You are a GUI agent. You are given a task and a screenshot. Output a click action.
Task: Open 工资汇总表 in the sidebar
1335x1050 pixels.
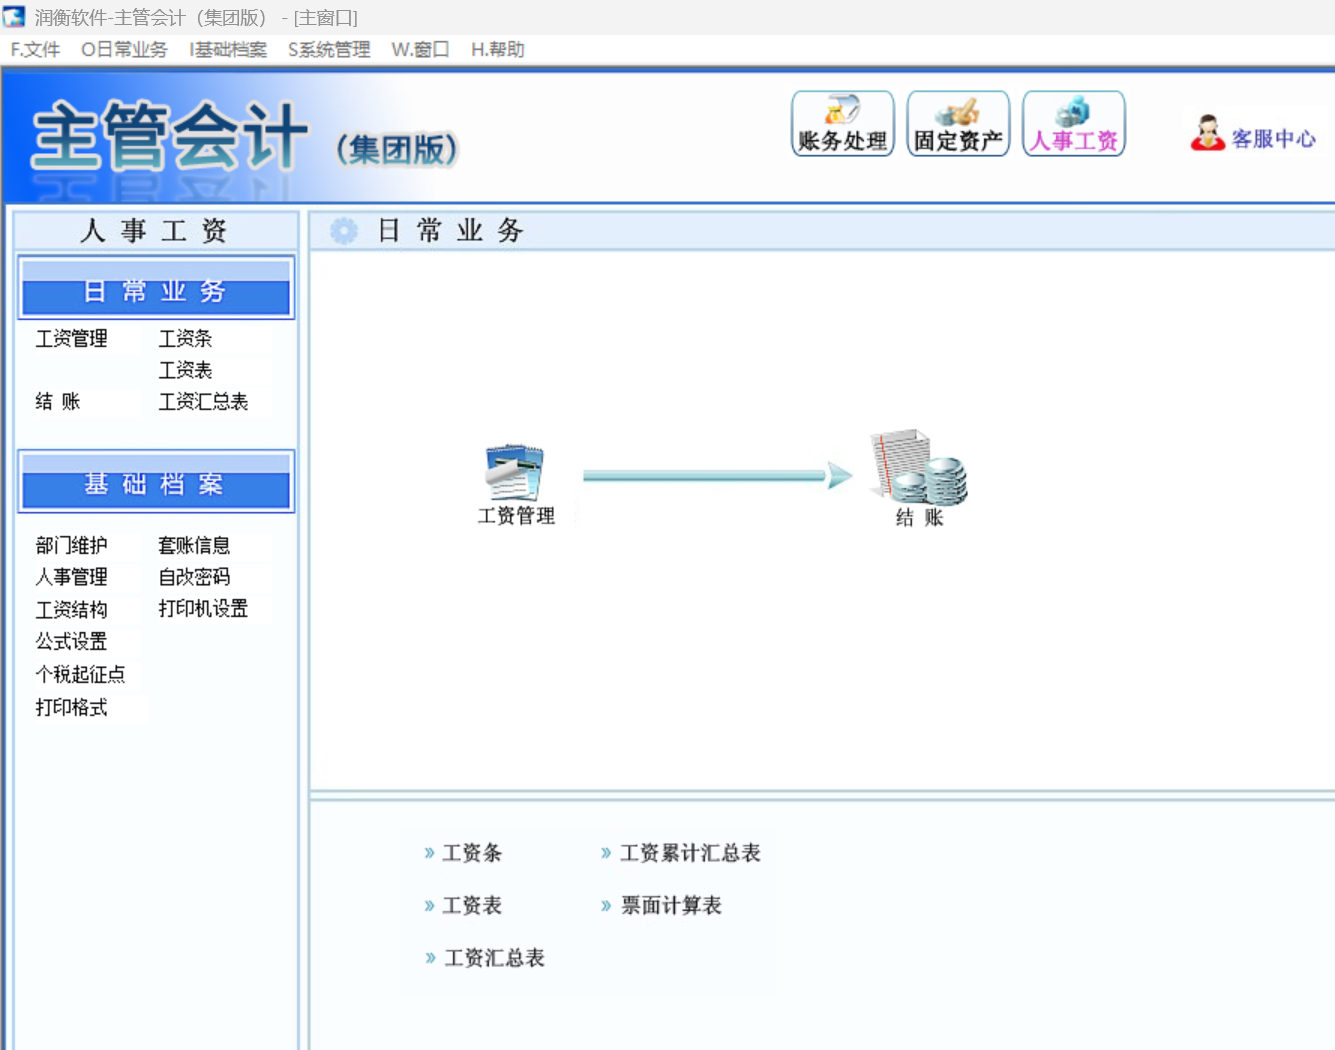[x=203, y=402]
